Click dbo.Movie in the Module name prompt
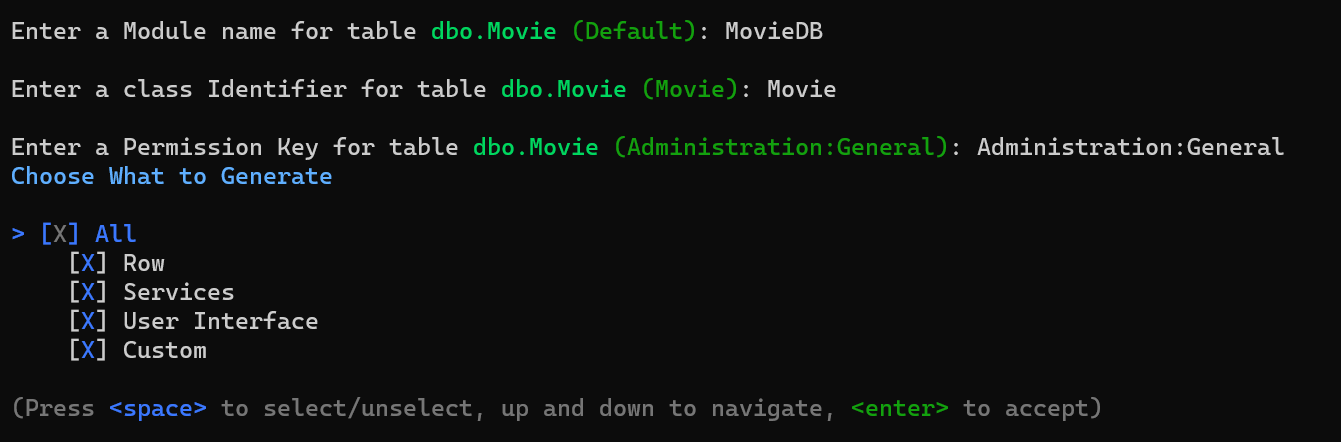The width and height of the screenshot is (1341, 442). (x=494, y=31)
